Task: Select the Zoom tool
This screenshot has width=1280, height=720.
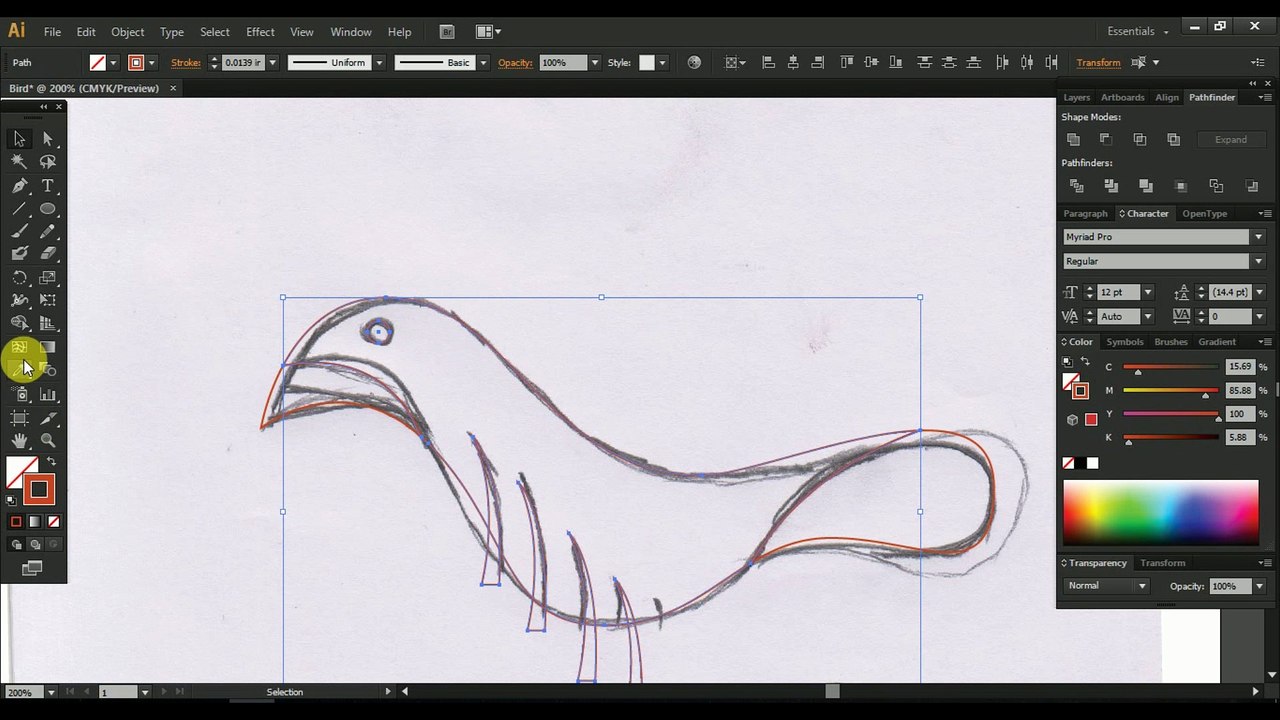Action: pyautogui.click(x=48, y=441)
